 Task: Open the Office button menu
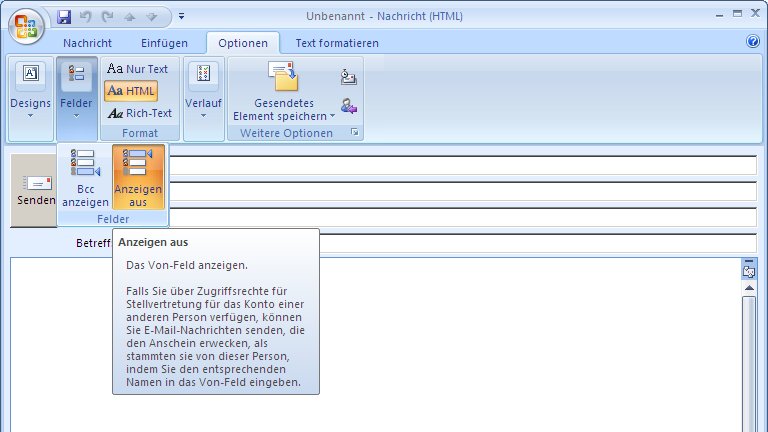point(26,25)
